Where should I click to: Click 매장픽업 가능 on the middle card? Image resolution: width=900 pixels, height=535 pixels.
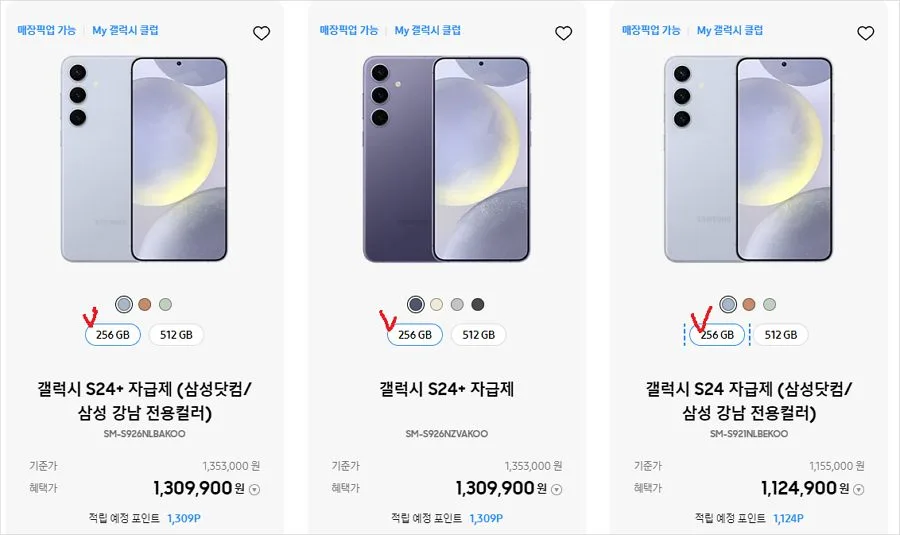coord(349,30)
